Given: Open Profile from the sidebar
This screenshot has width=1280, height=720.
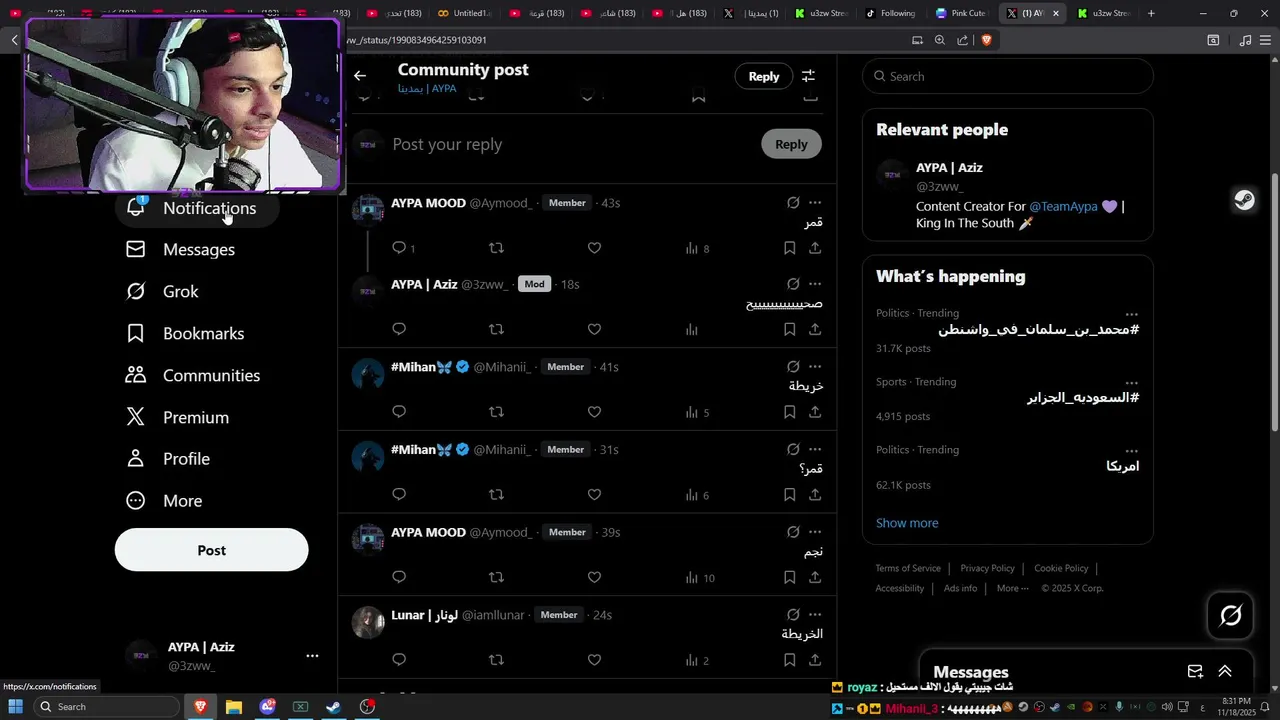Looking at the screenshot, I should (x=168, y=459).
